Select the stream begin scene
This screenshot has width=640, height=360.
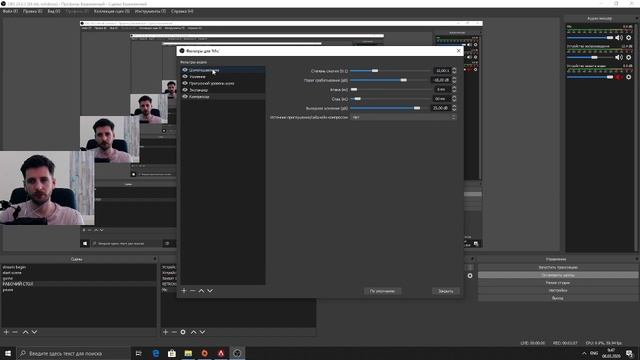click(78, 267)
